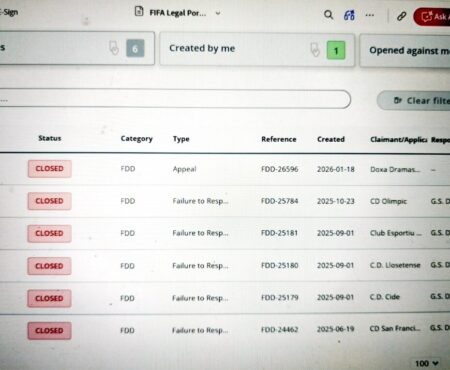Sort by the Reference column header
The image size is (450, 370).
click(x=279, y=139)
